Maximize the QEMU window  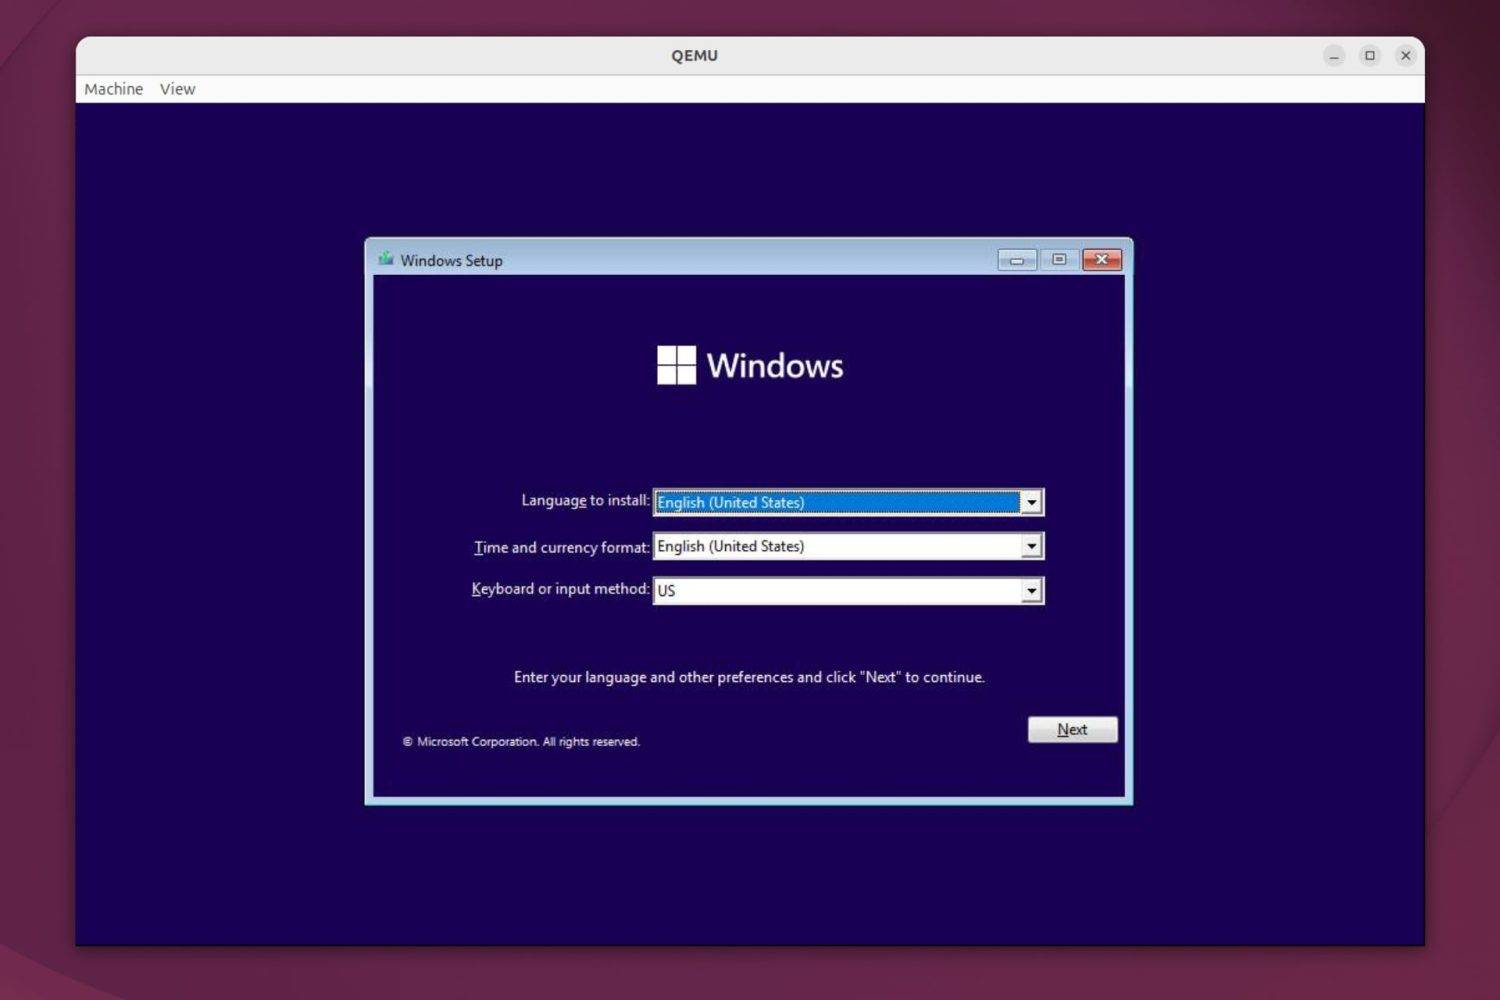coord(1370,56)
